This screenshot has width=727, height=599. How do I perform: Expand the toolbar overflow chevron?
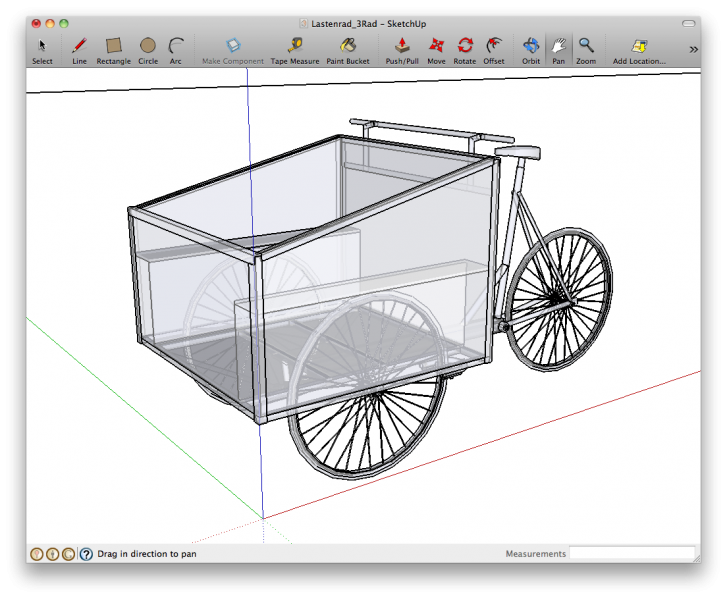(x=693, y=48)
